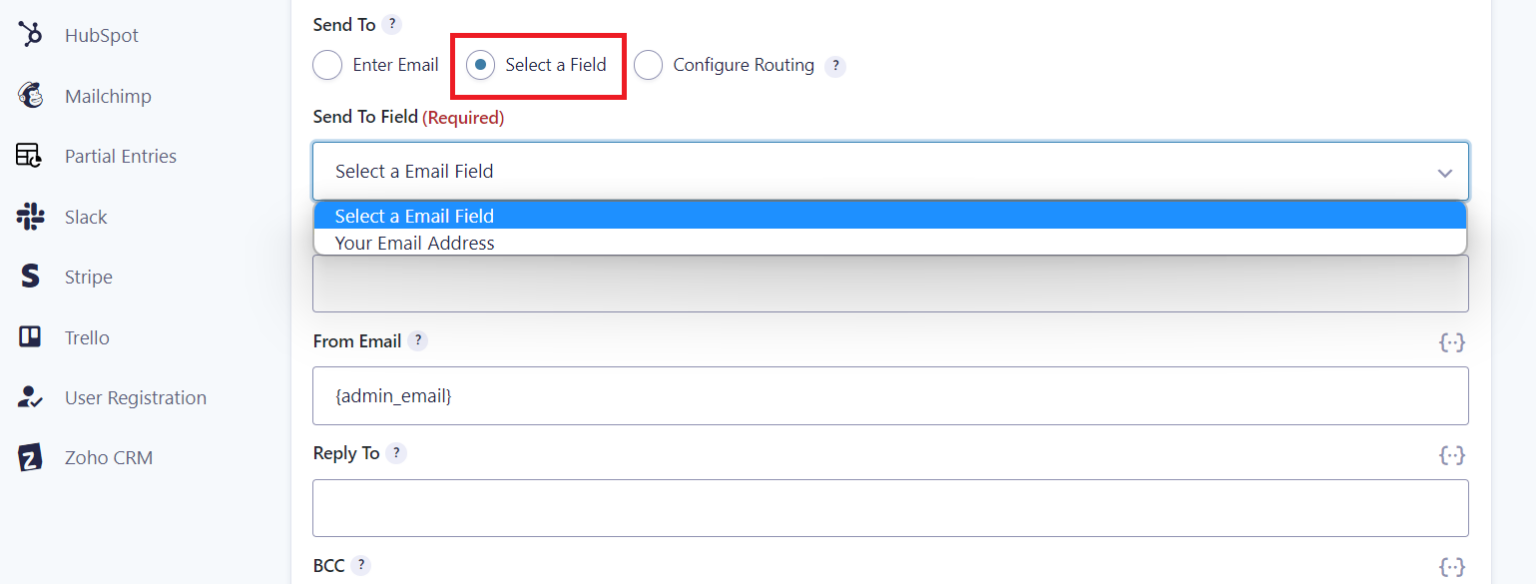1536x584 pixels.
Task: Collapse the email field dropdown via its chevron
Action: (x=1444, y=171)
